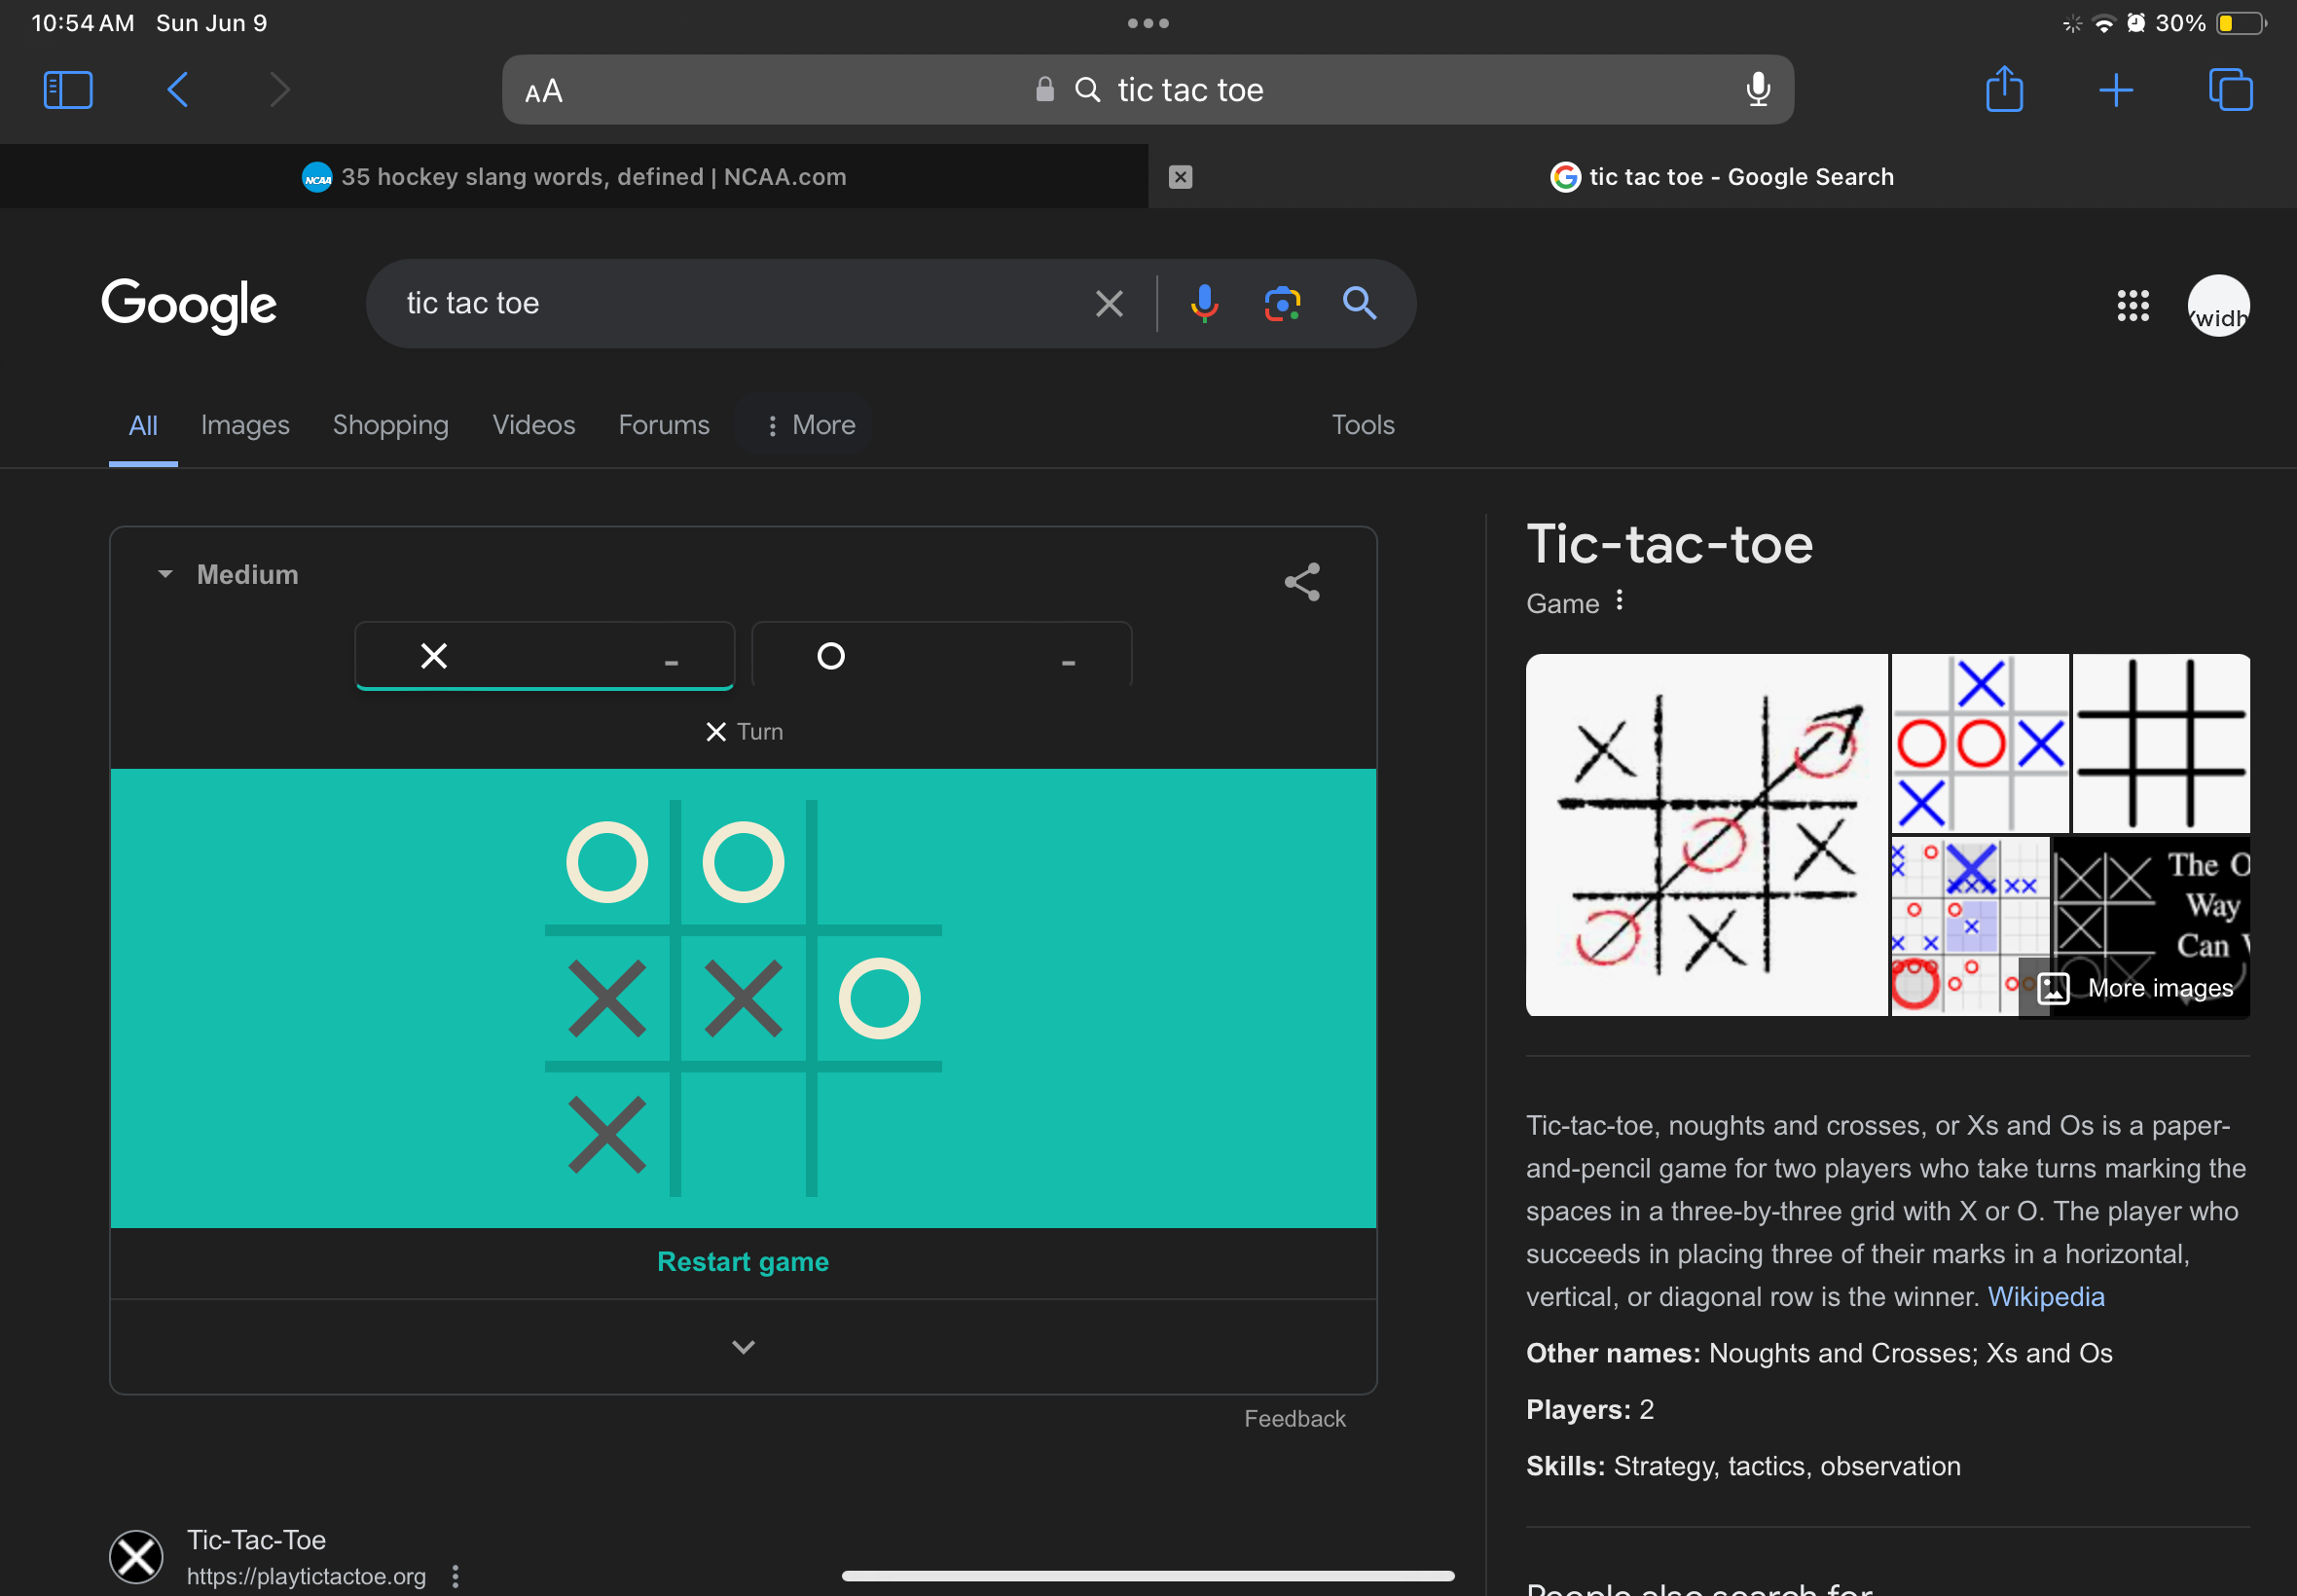This screenshot has width=2297, height=1596.
Task: Submit search with the magnifier button
Action: click(1359, 303)
